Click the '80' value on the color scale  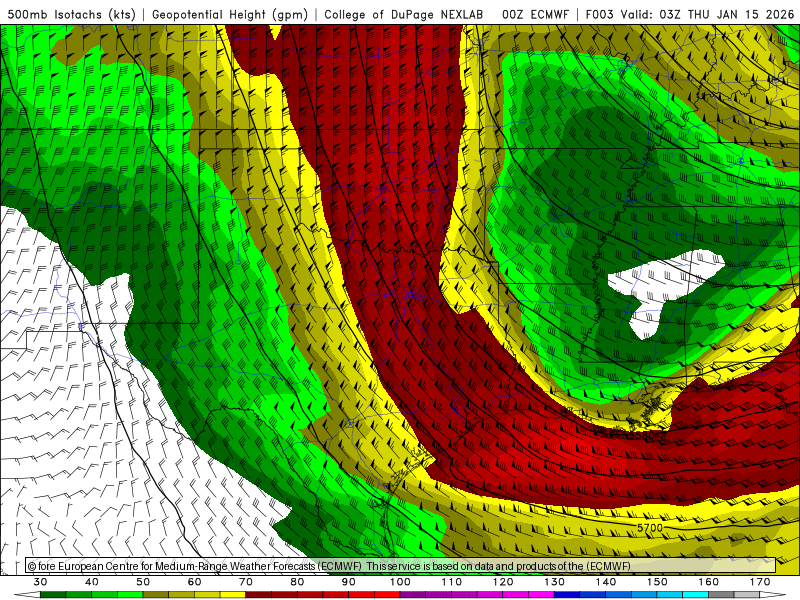[x=297, y=582]
